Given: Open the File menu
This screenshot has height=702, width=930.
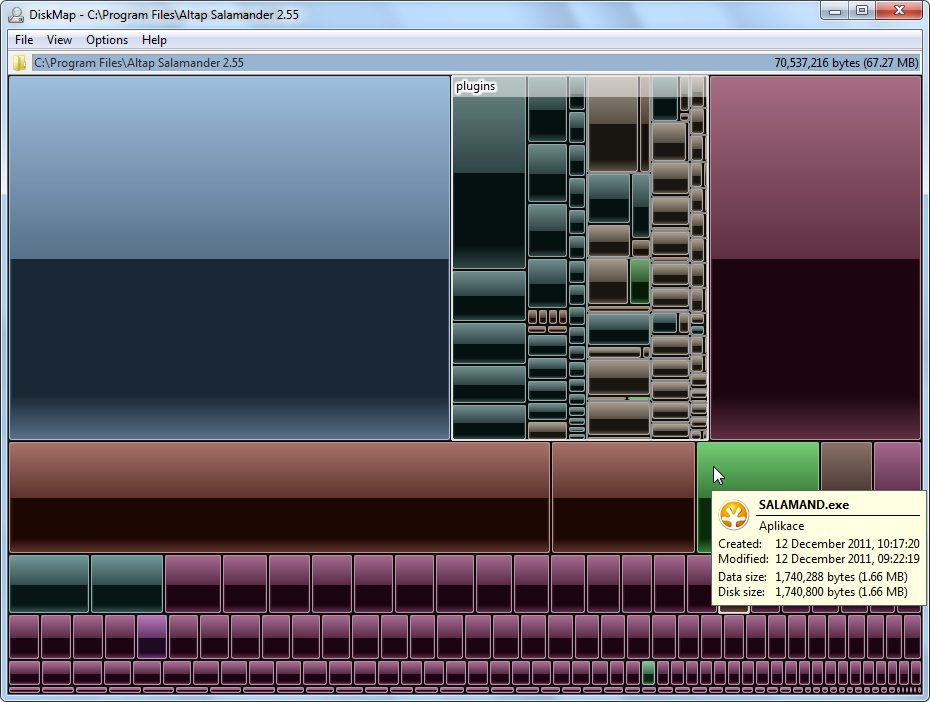Looking at the screenshot, I should (24, 40).
